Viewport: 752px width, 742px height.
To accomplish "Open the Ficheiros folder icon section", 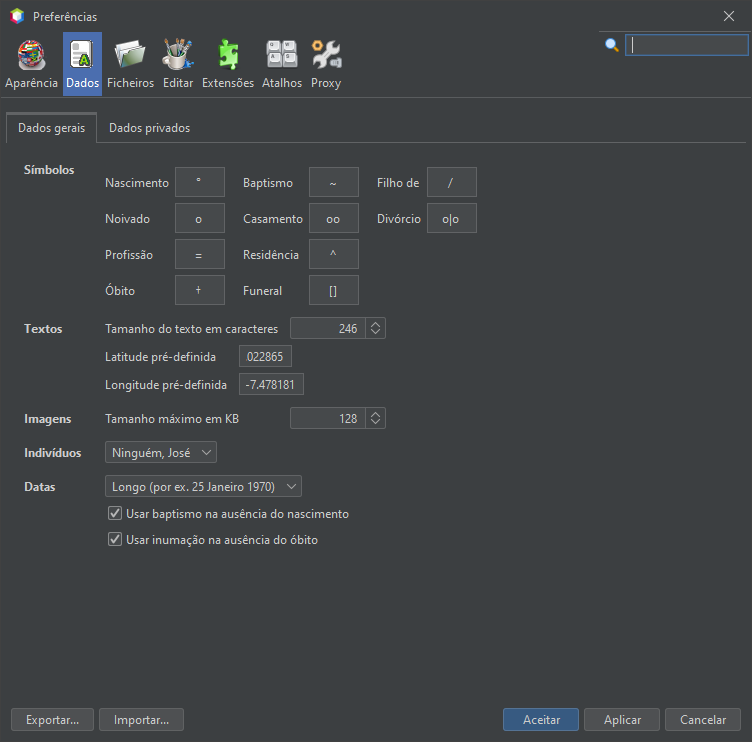I will (x=131, y=64).
